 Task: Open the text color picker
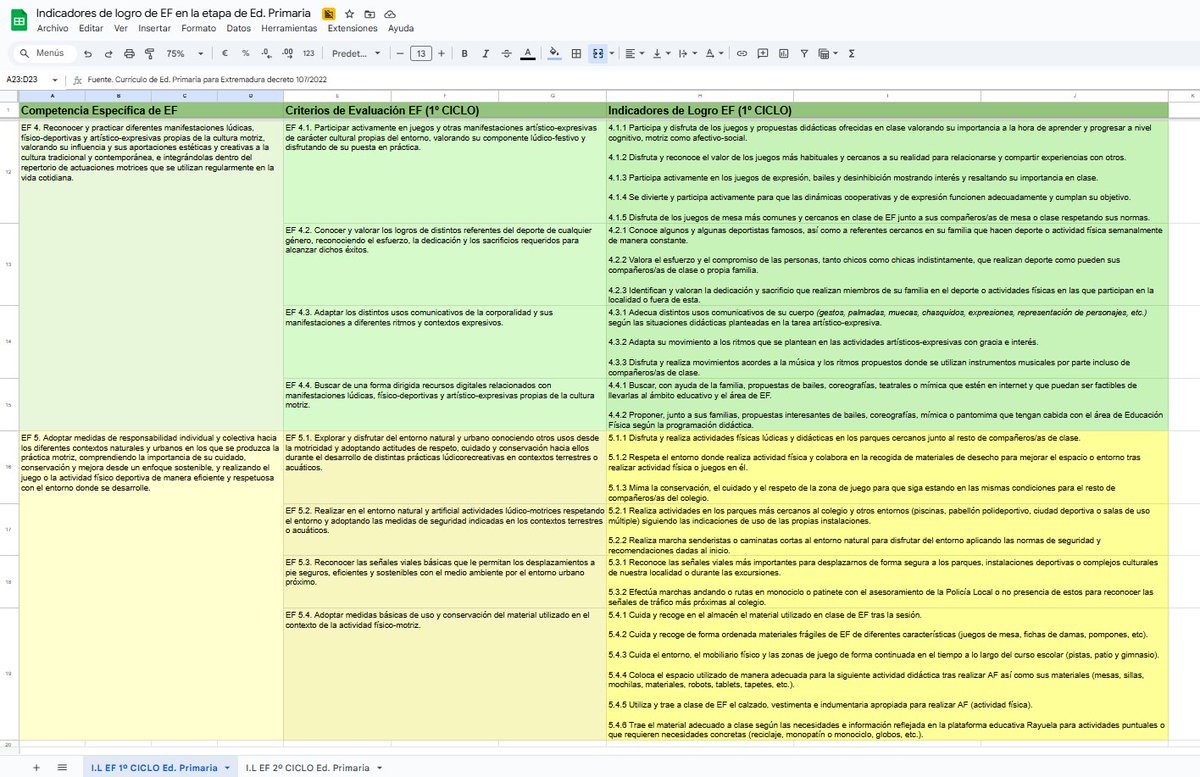pos(527,53)
